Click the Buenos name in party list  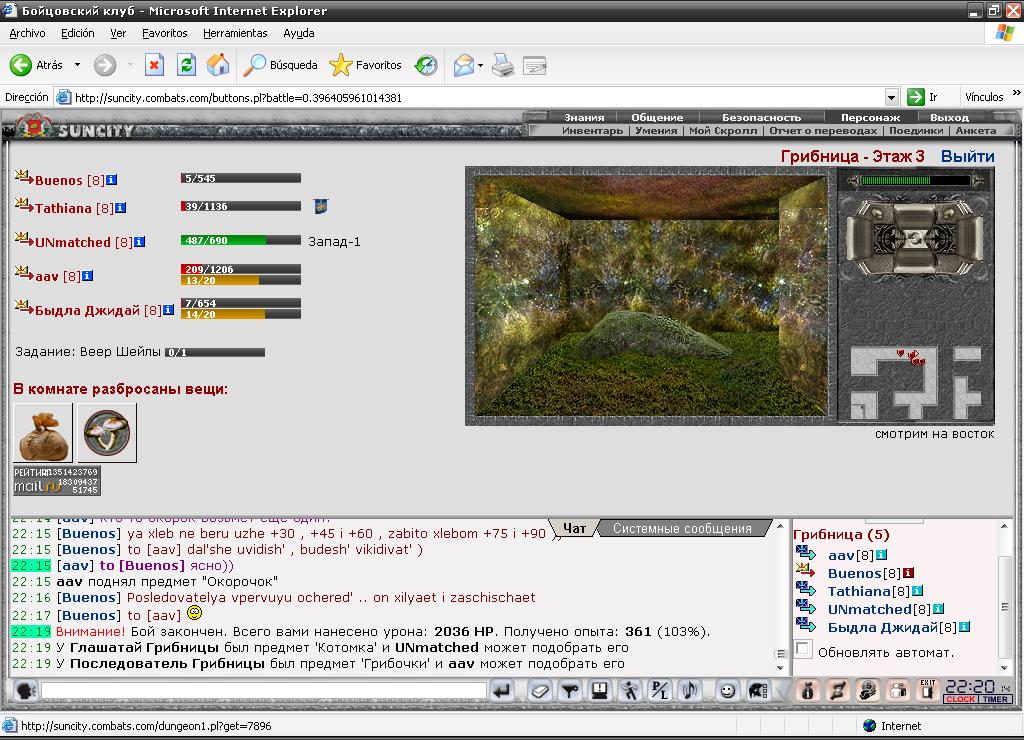pos(59,180)
